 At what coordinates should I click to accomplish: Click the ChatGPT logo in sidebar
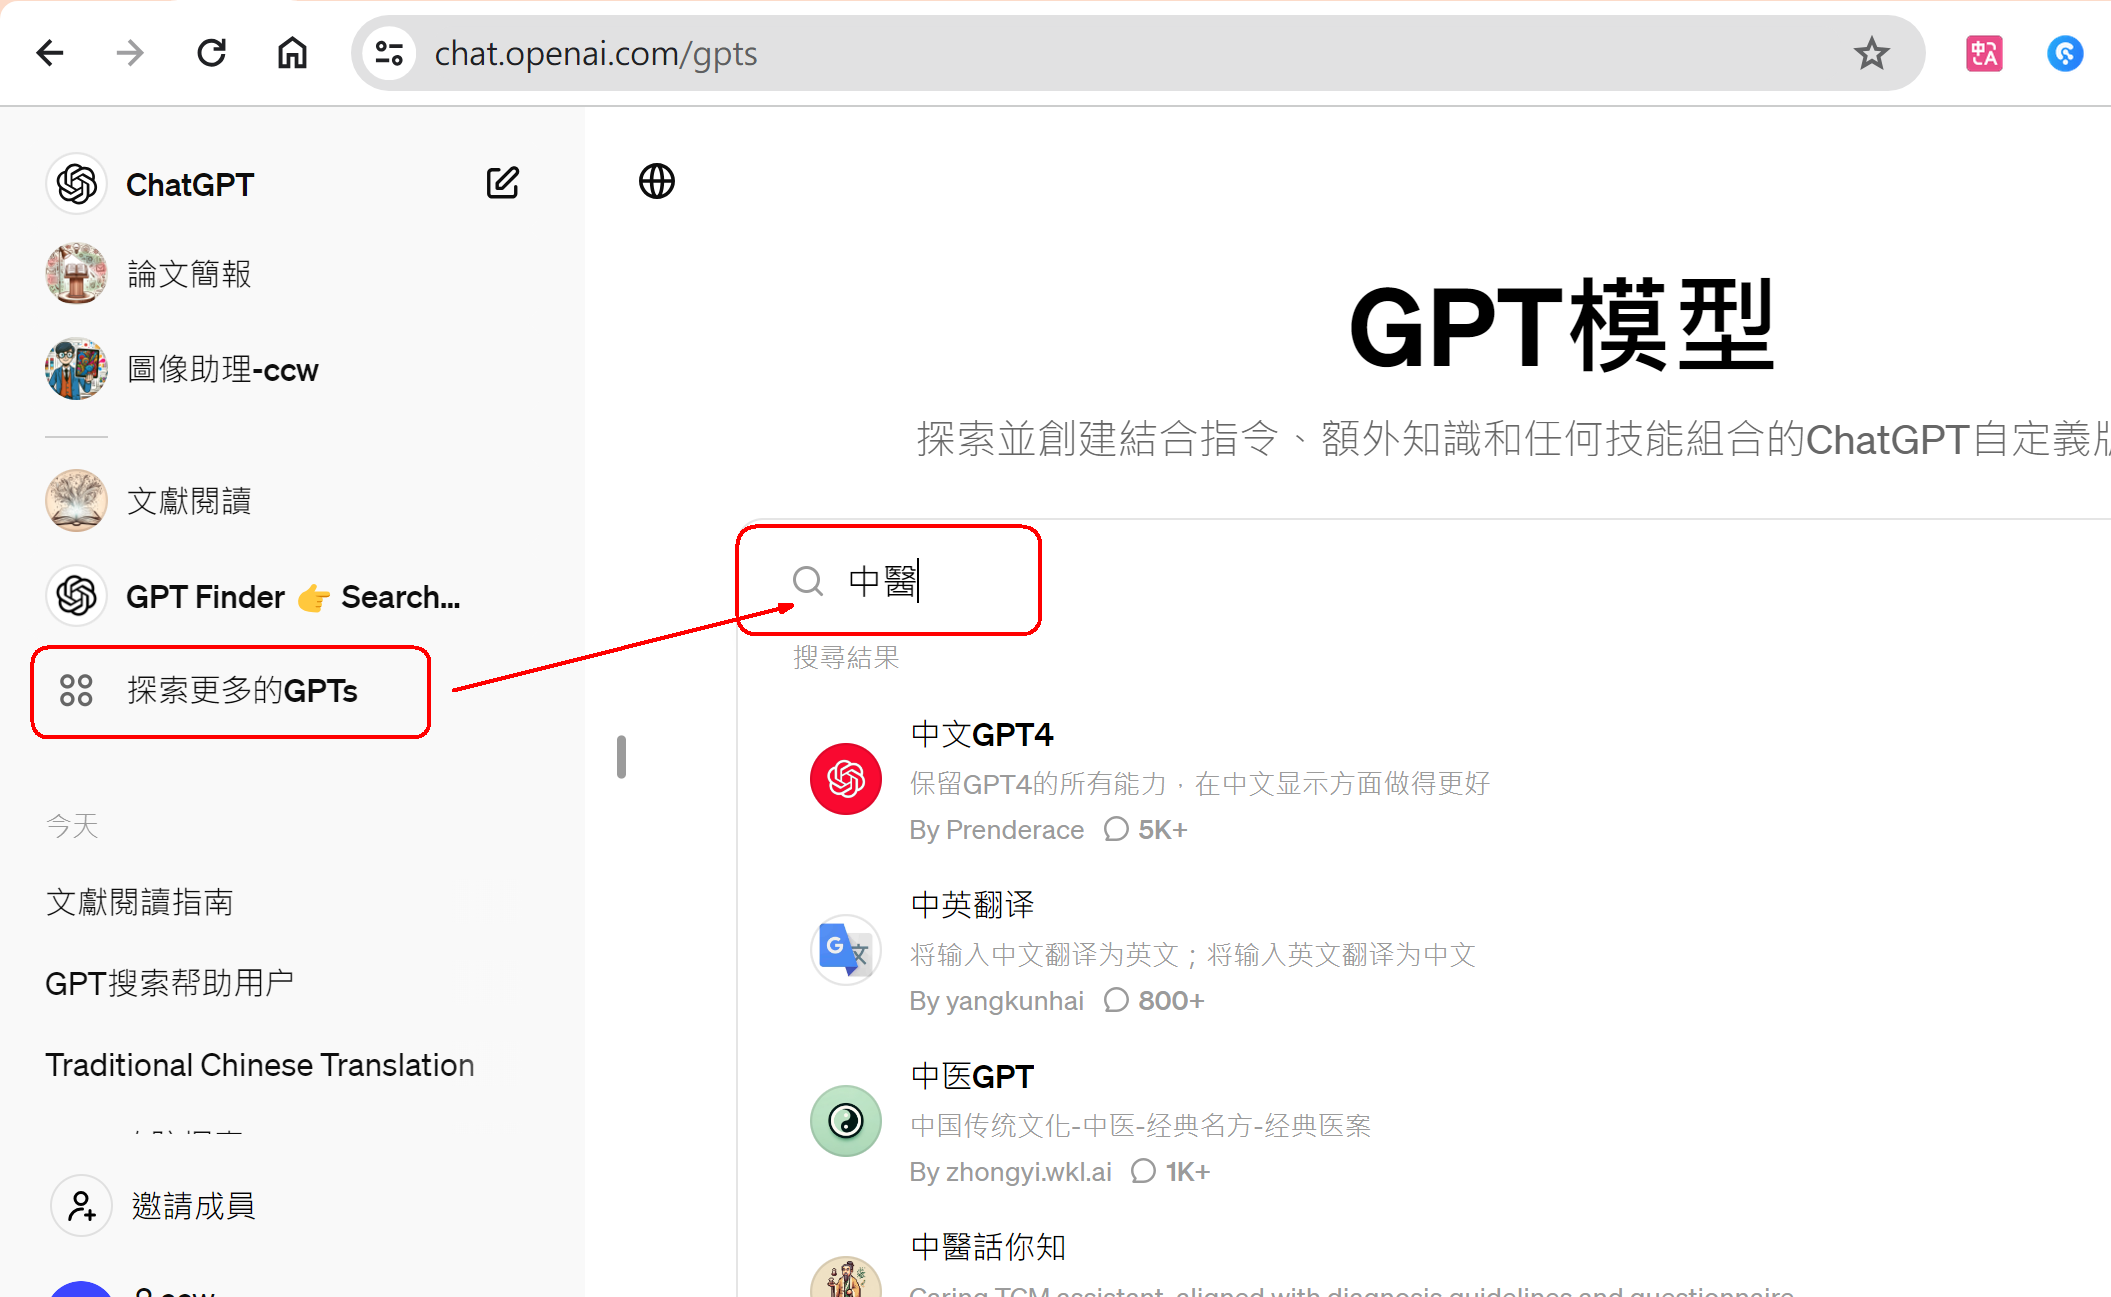pyautogui.click(x=76, y=184)
